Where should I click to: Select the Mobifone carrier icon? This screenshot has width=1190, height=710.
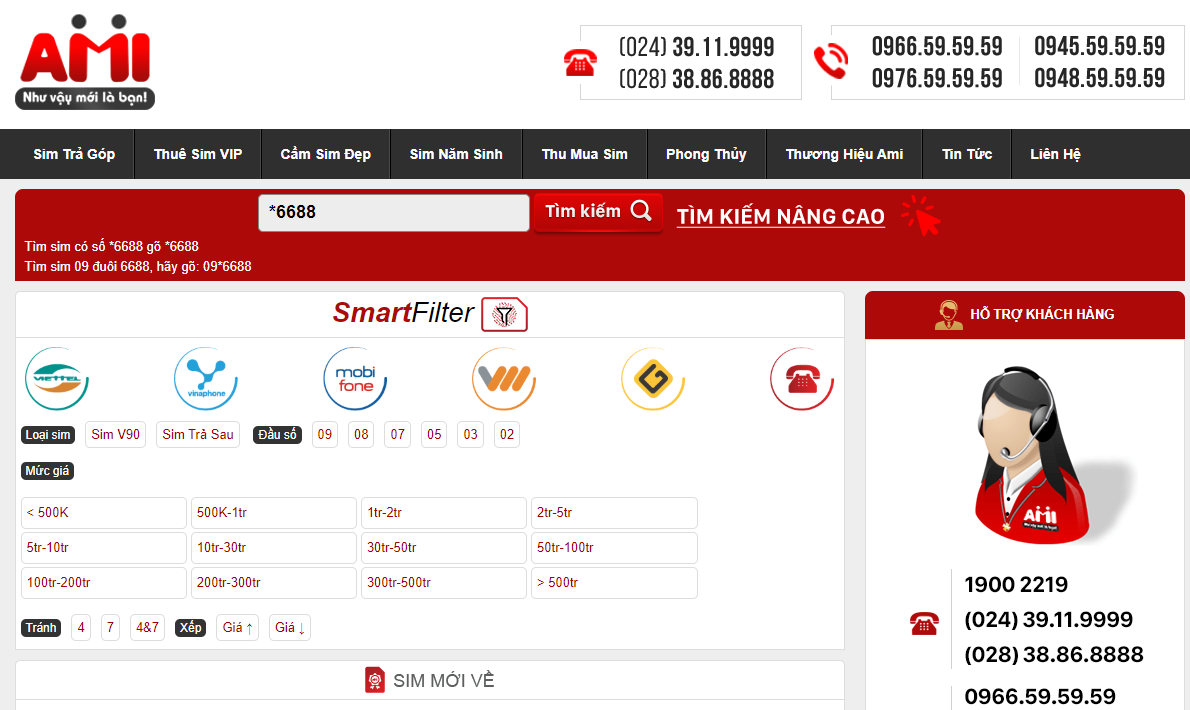[x=355, y=379]
